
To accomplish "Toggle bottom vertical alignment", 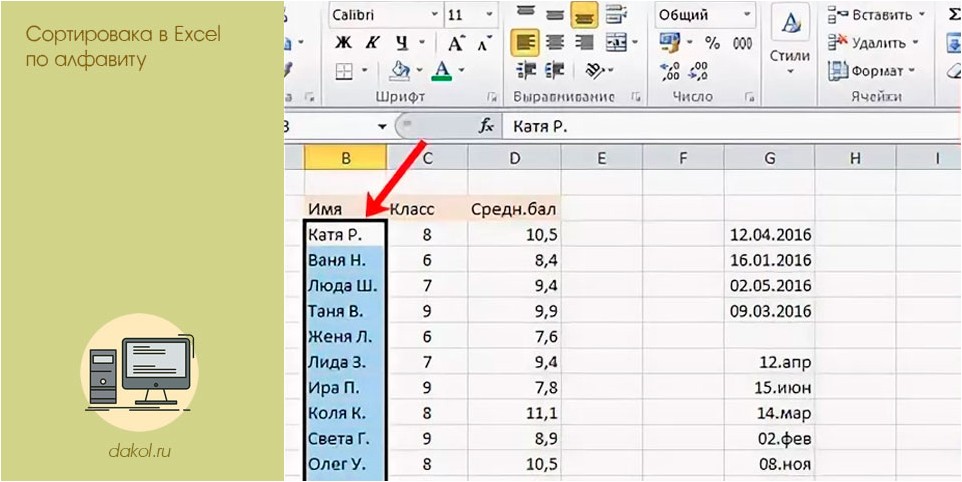I will (584, 13).
